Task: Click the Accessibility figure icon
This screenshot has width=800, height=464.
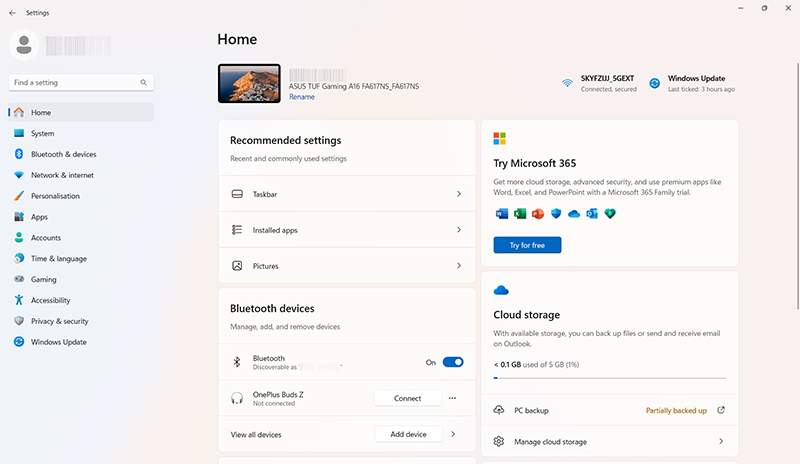Action: coord(19,300)
